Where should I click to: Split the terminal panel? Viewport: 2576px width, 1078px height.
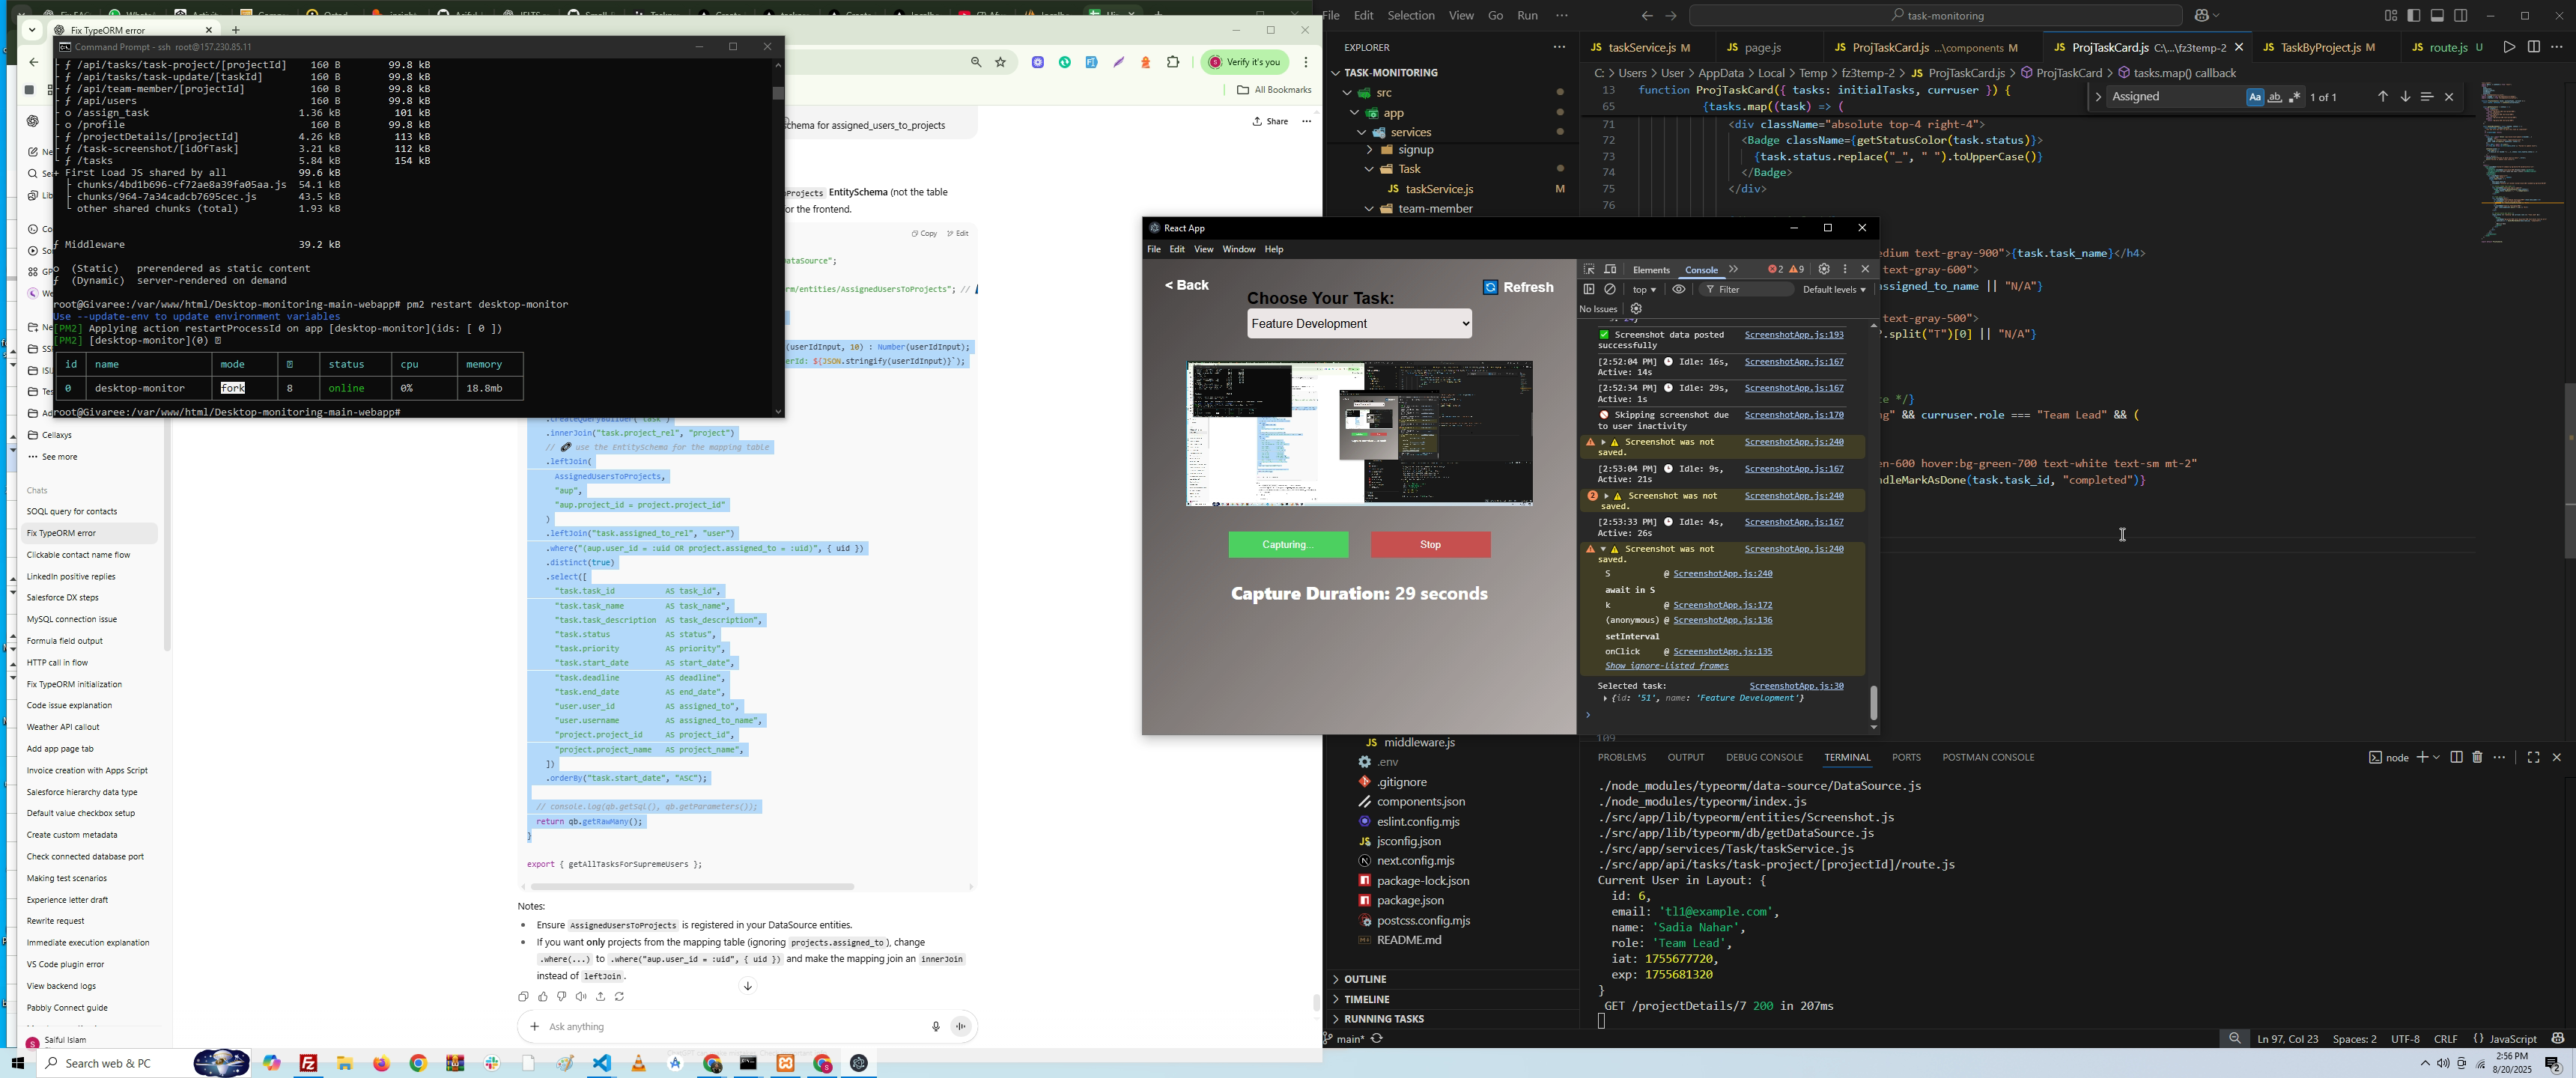(x=2456, y=757)
